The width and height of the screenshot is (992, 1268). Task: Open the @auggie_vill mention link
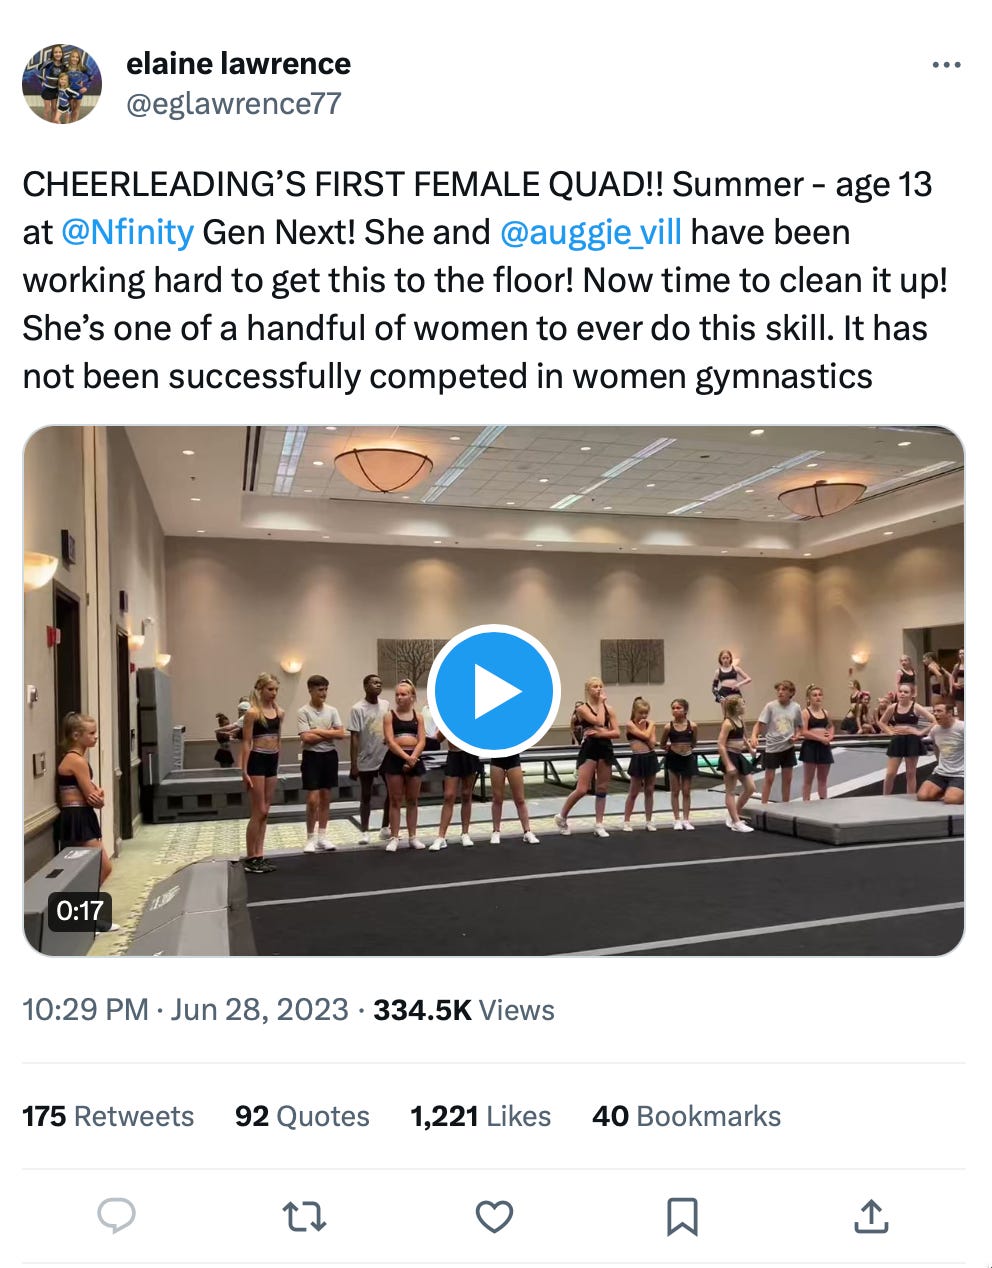click(590, 232)
